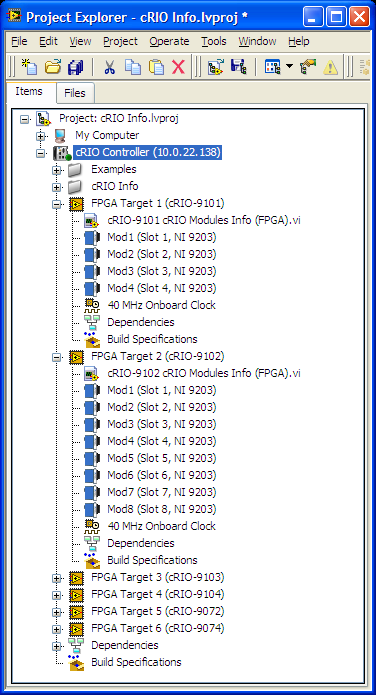This screenshot has width=376, height=695.
Task: Select 'Mod6 (Slot 6, NI 9203)'
Action: coord(162,475)
